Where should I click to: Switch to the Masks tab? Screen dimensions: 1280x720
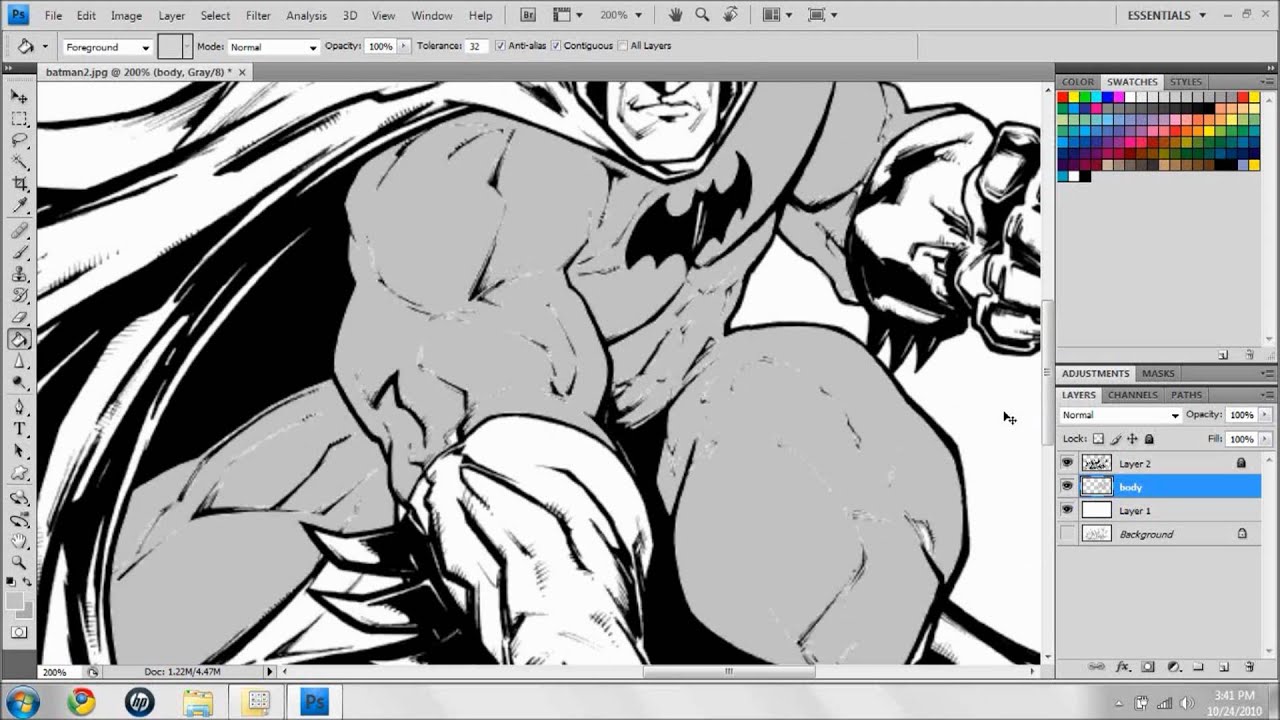pyautogui.click(x=1158, y=374)
